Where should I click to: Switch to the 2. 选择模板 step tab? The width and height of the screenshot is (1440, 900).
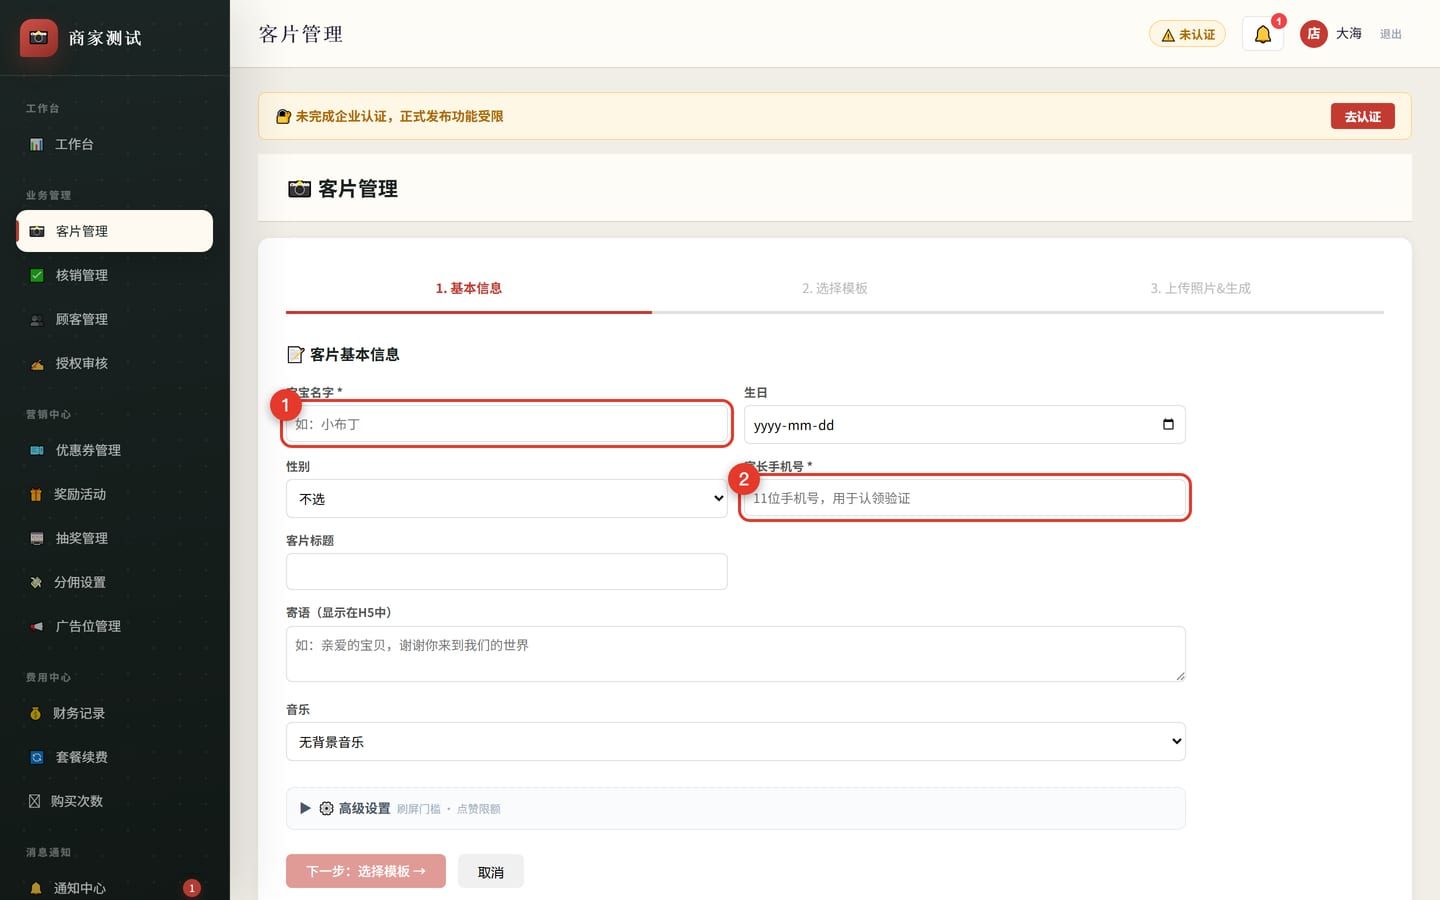[835, 288]
